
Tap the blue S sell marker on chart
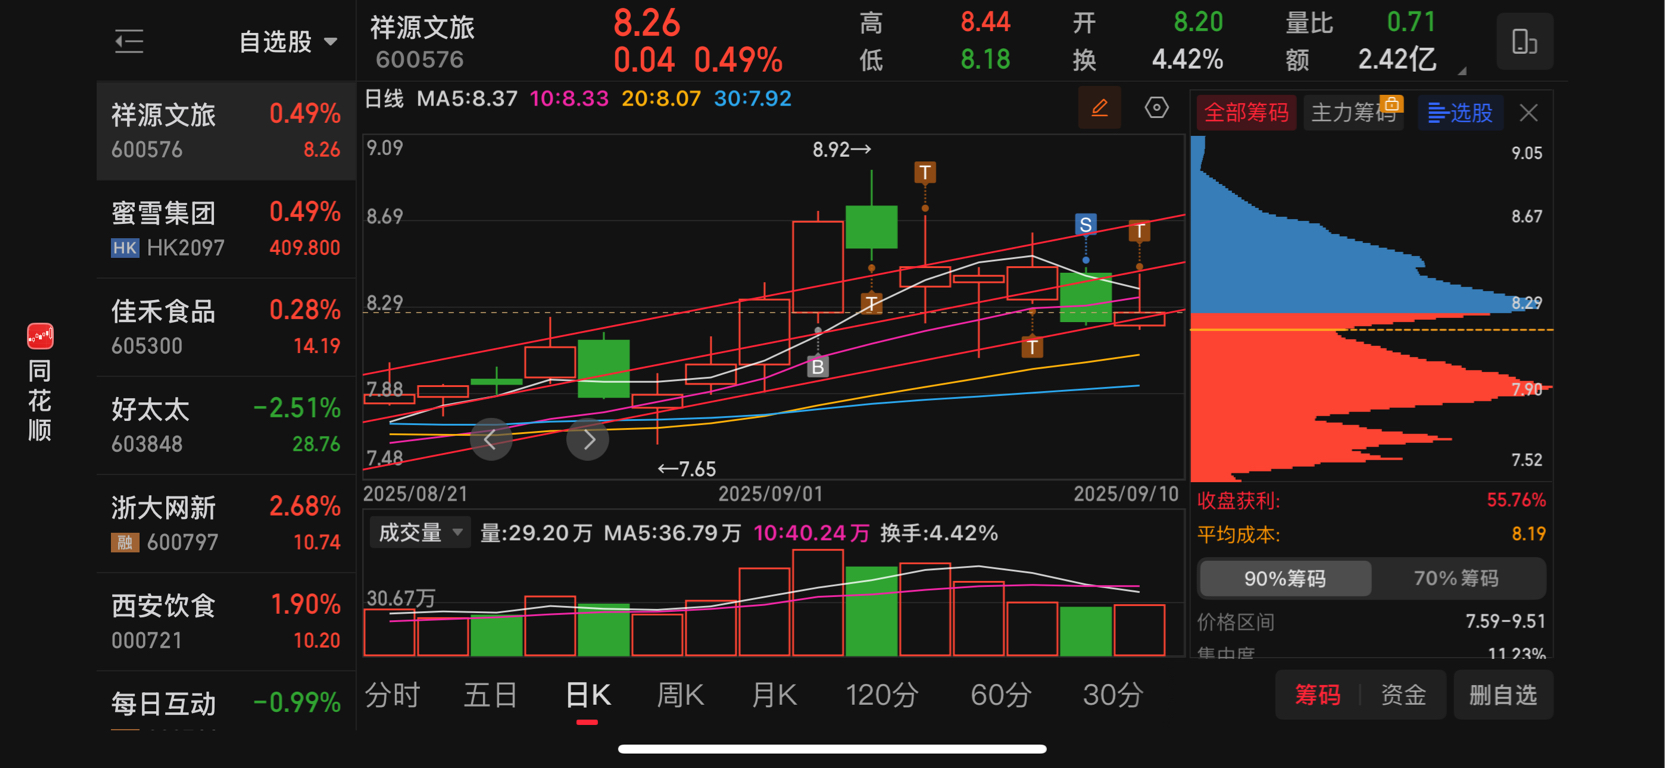pos(1086,224)
